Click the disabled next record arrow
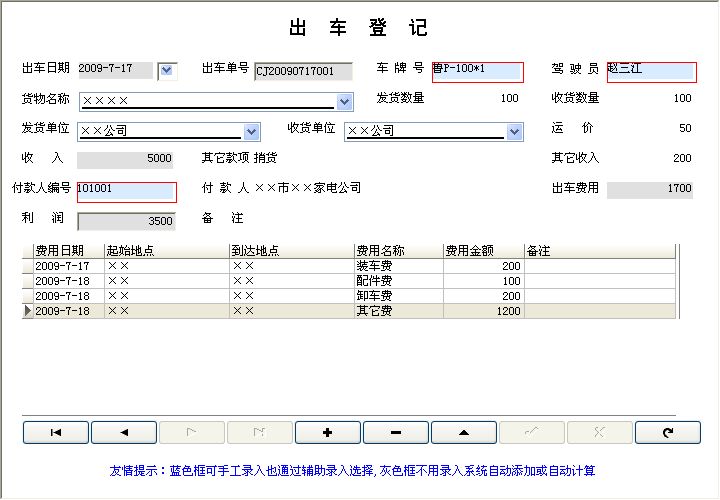720x500 pixels. pos(192,432)
